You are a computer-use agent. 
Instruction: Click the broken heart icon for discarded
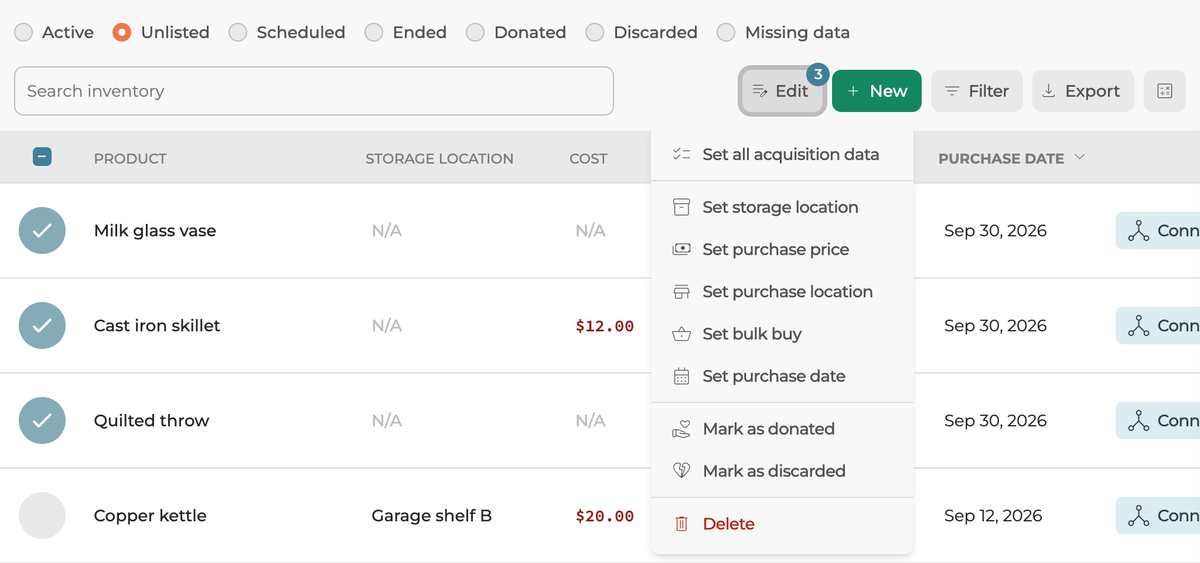(682, 471)
